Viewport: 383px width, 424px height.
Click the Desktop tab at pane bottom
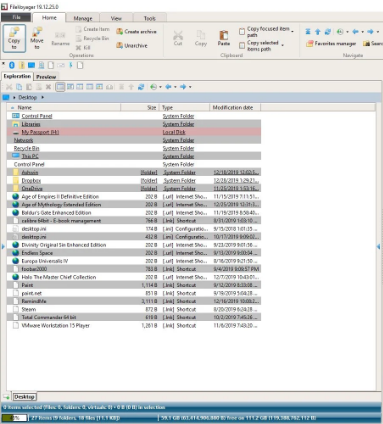pyautogui.click(x=24, y=397)
